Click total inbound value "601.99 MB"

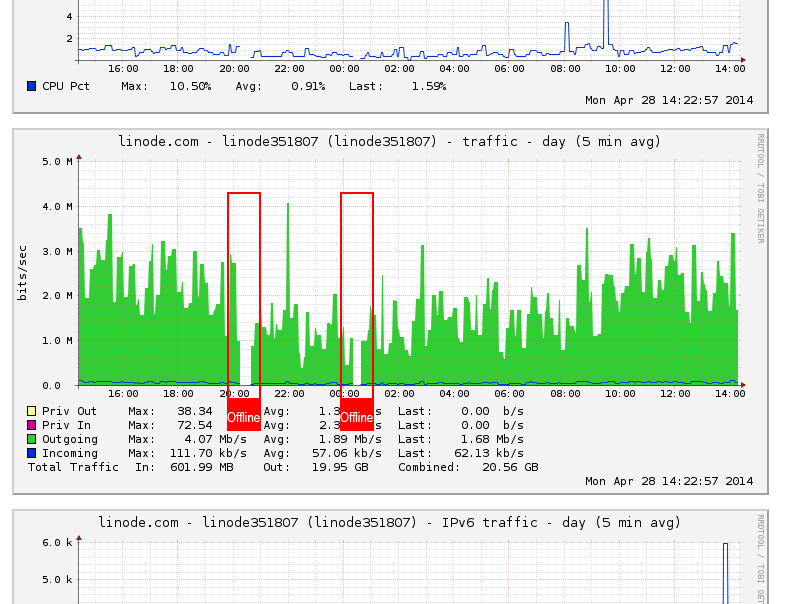(202, 467)
